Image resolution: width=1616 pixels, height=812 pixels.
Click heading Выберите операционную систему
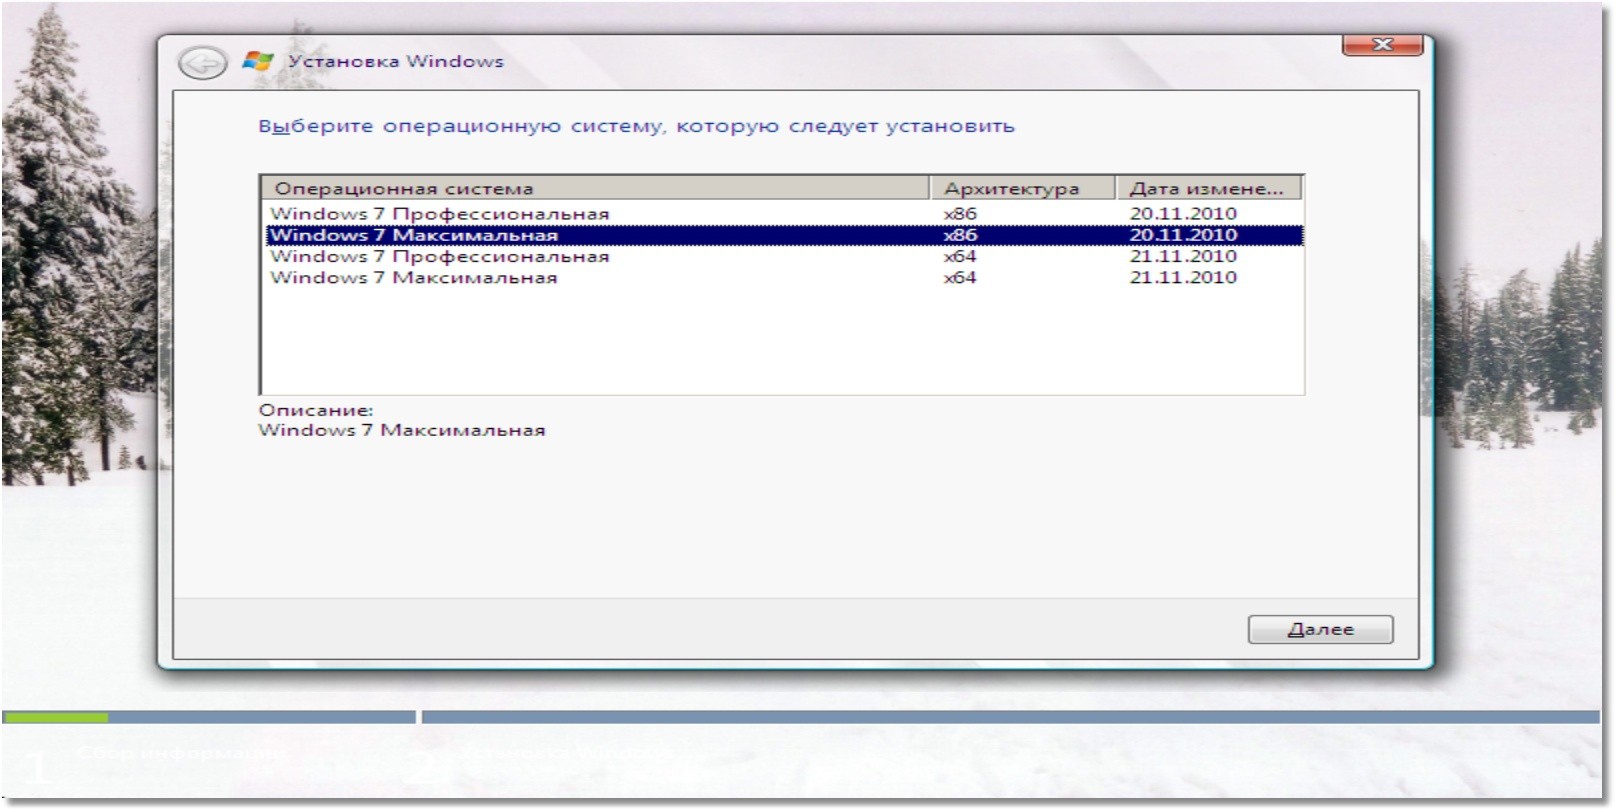tap(636, 127)
